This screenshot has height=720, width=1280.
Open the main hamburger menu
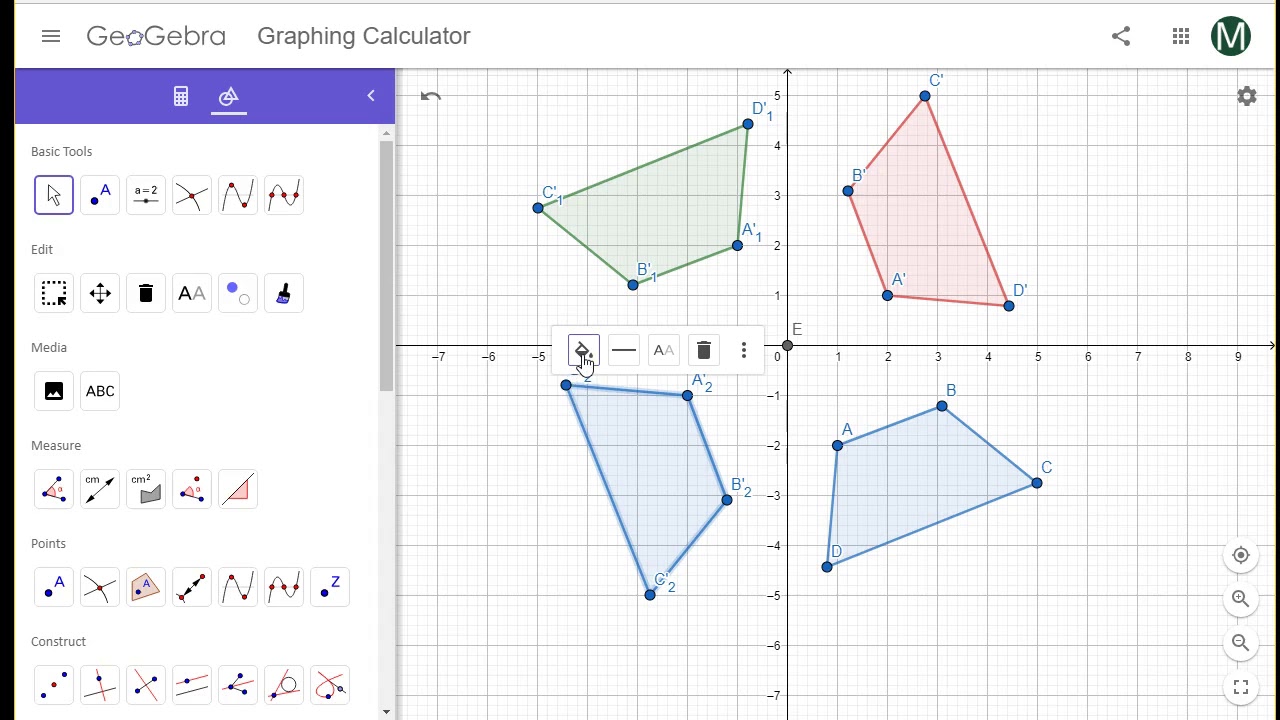tap(51, 36)
